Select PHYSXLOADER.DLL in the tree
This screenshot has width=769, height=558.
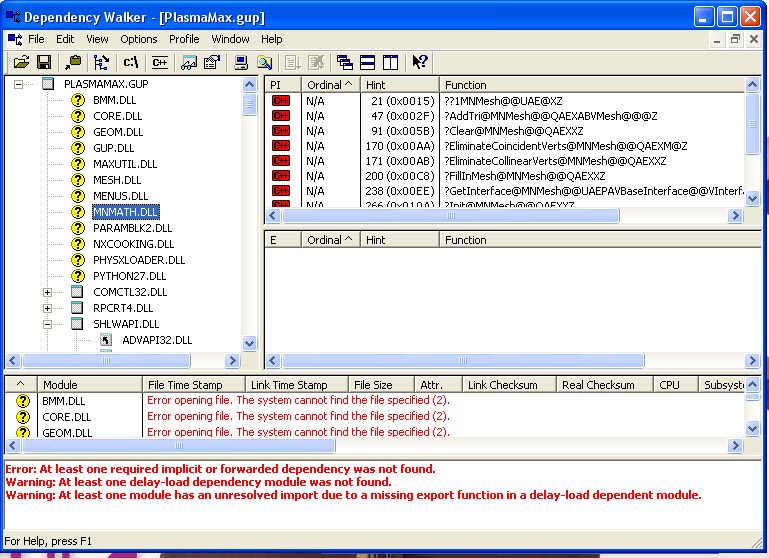[139, 260]
